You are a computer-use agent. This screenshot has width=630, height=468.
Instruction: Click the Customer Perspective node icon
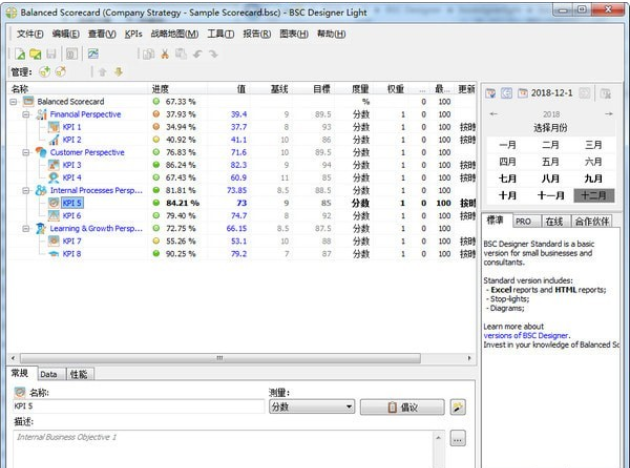coord(41,152)
